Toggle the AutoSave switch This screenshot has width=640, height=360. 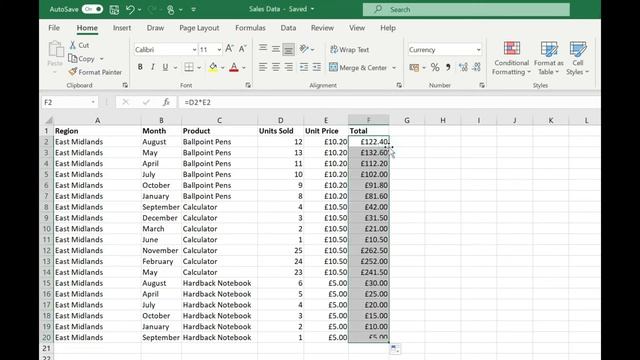pyautogui.click(x=92, y=9)
